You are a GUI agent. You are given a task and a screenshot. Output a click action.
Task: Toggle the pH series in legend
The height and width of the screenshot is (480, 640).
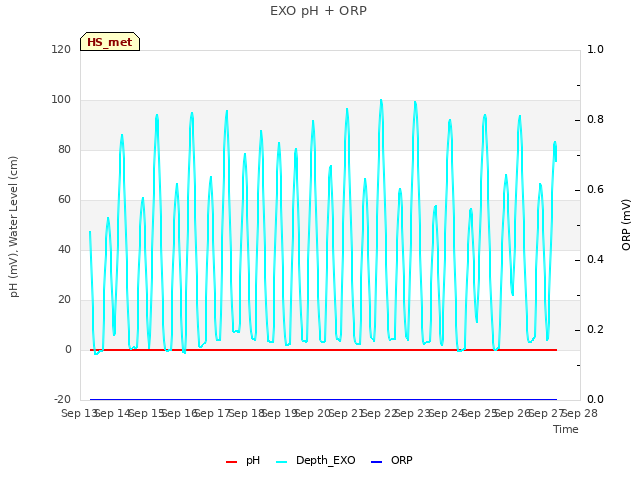(x=243, y=460)
